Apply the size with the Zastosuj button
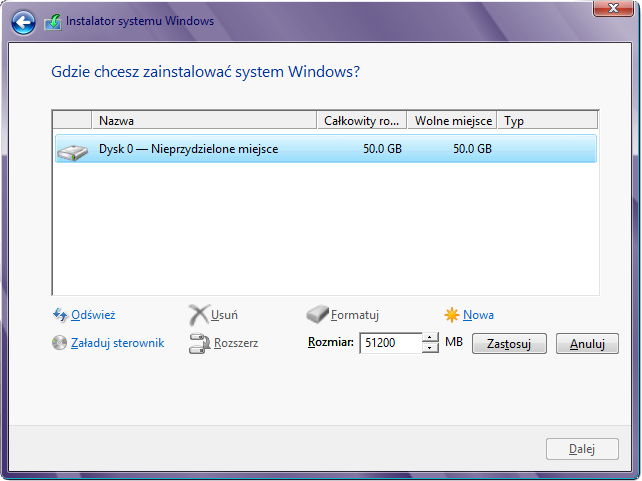The height and width of the screenshot is (481, 642). (x=509, y=343)
